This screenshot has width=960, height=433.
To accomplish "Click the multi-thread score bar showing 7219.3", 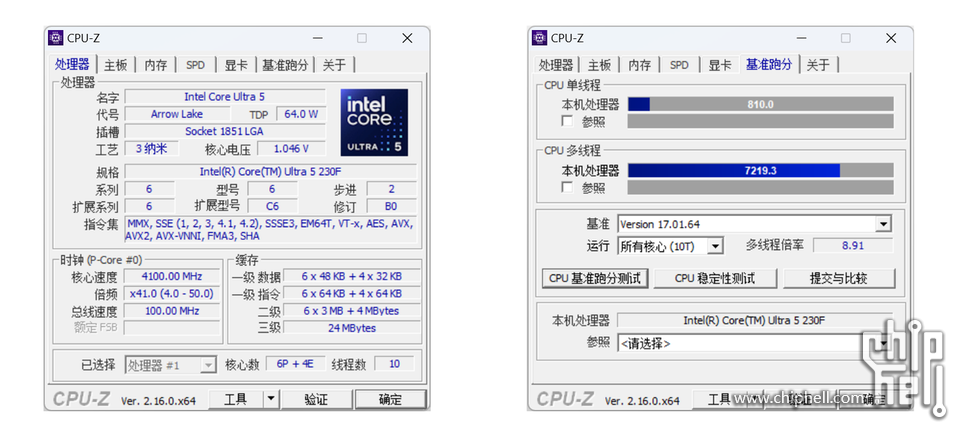I will coord(760,170).
